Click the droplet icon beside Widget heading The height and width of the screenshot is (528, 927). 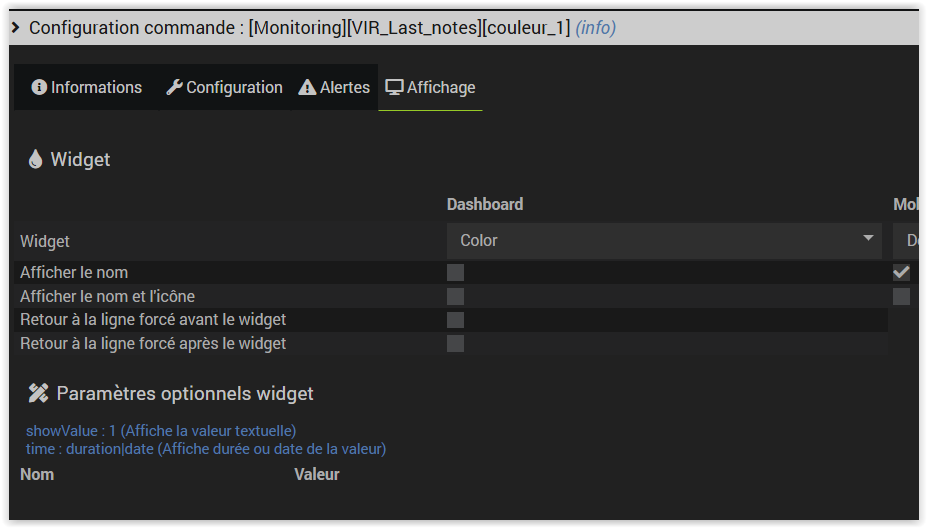click(x=36, y=159)
